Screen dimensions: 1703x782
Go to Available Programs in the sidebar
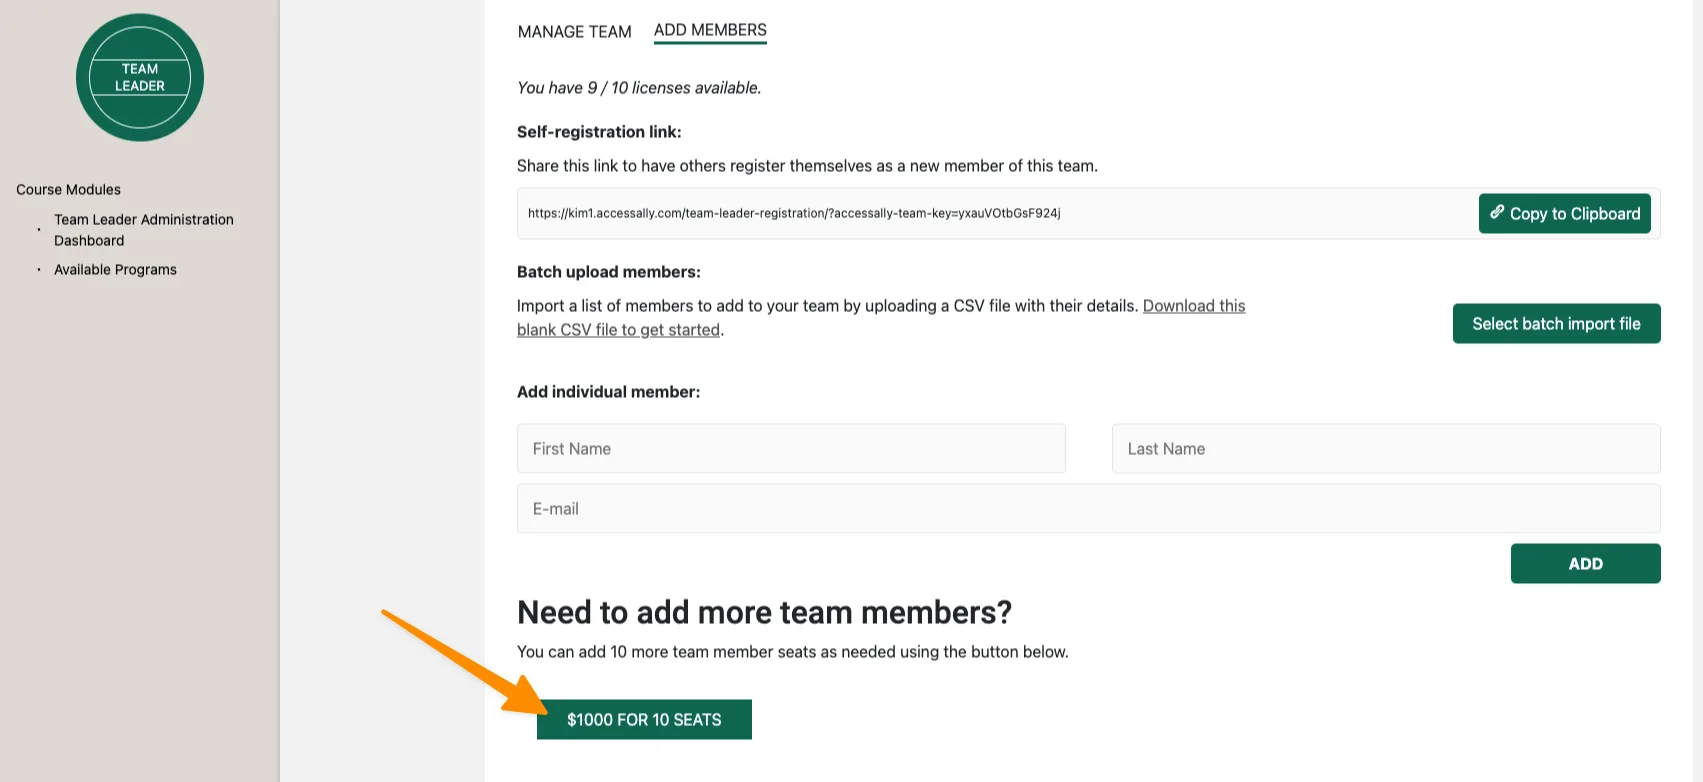115,270
